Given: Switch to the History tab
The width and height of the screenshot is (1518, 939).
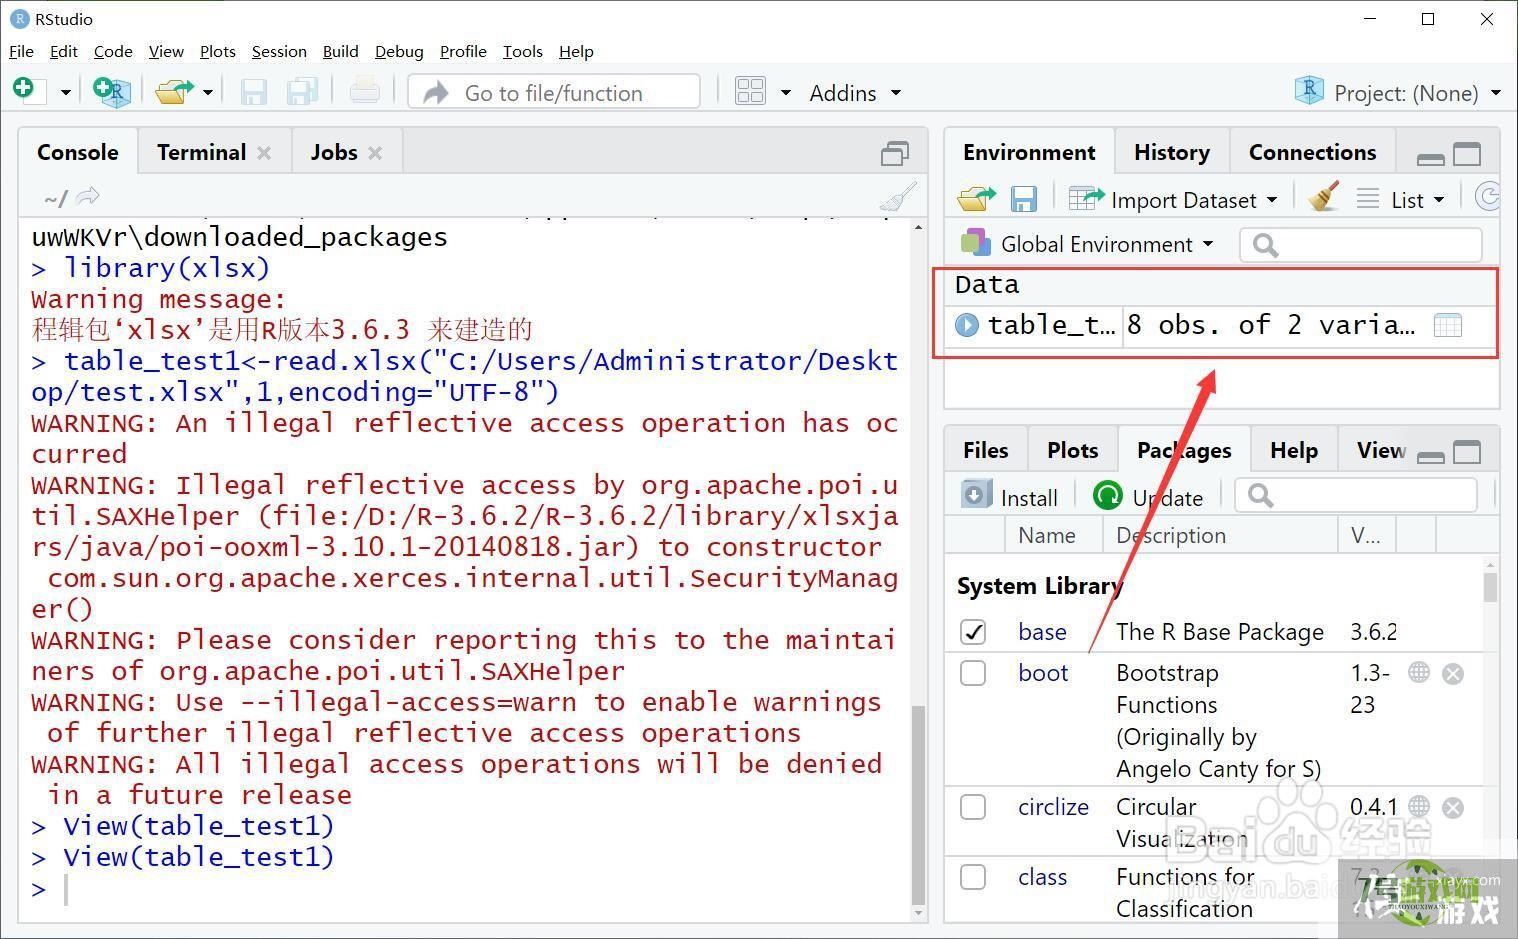Looking at the screenshot, I should pyautogui.click(x=1171, y=152).
